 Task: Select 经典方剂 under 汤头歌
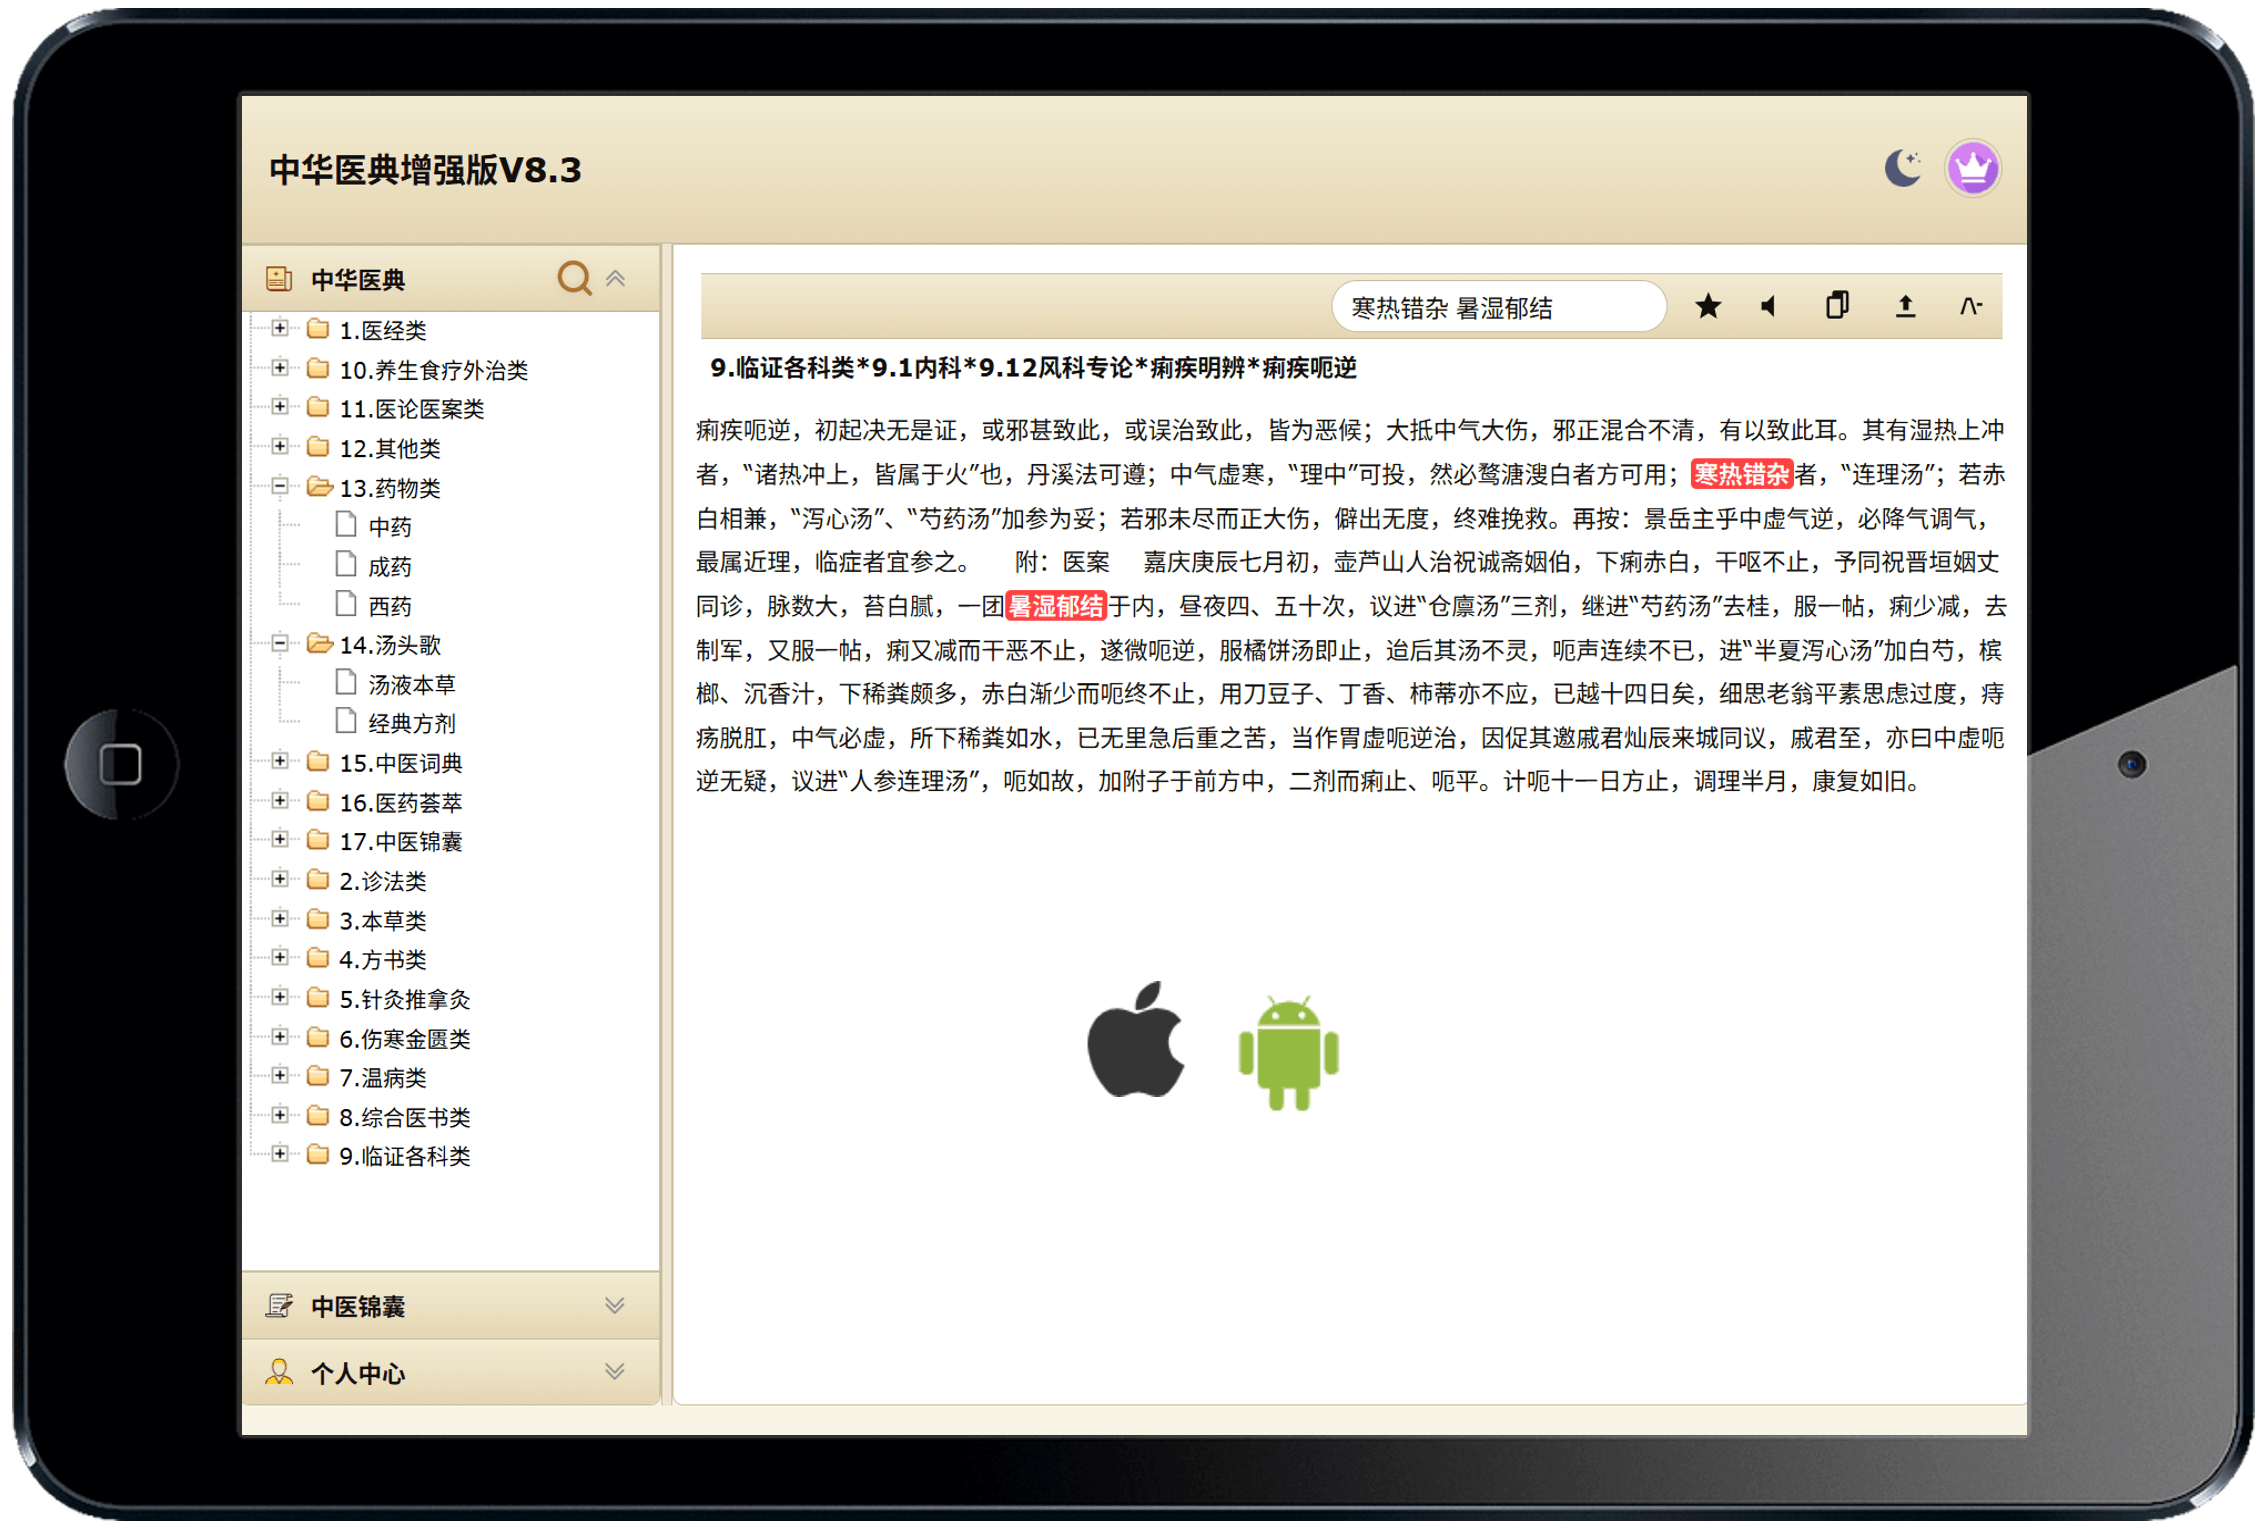[x=411, y=723]
